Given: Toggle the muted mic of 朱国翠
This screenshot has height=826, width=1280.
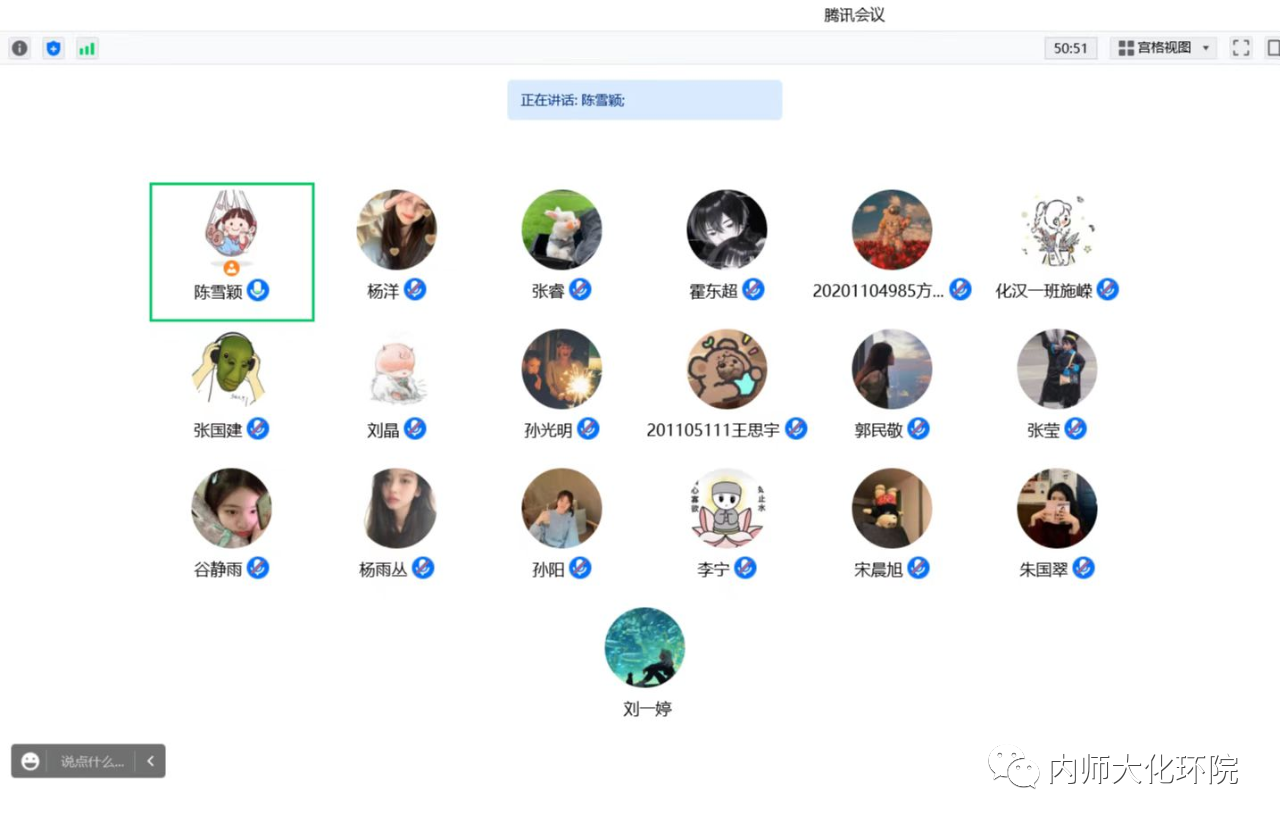Looking at the screenshot, I should click(1083, 569).
